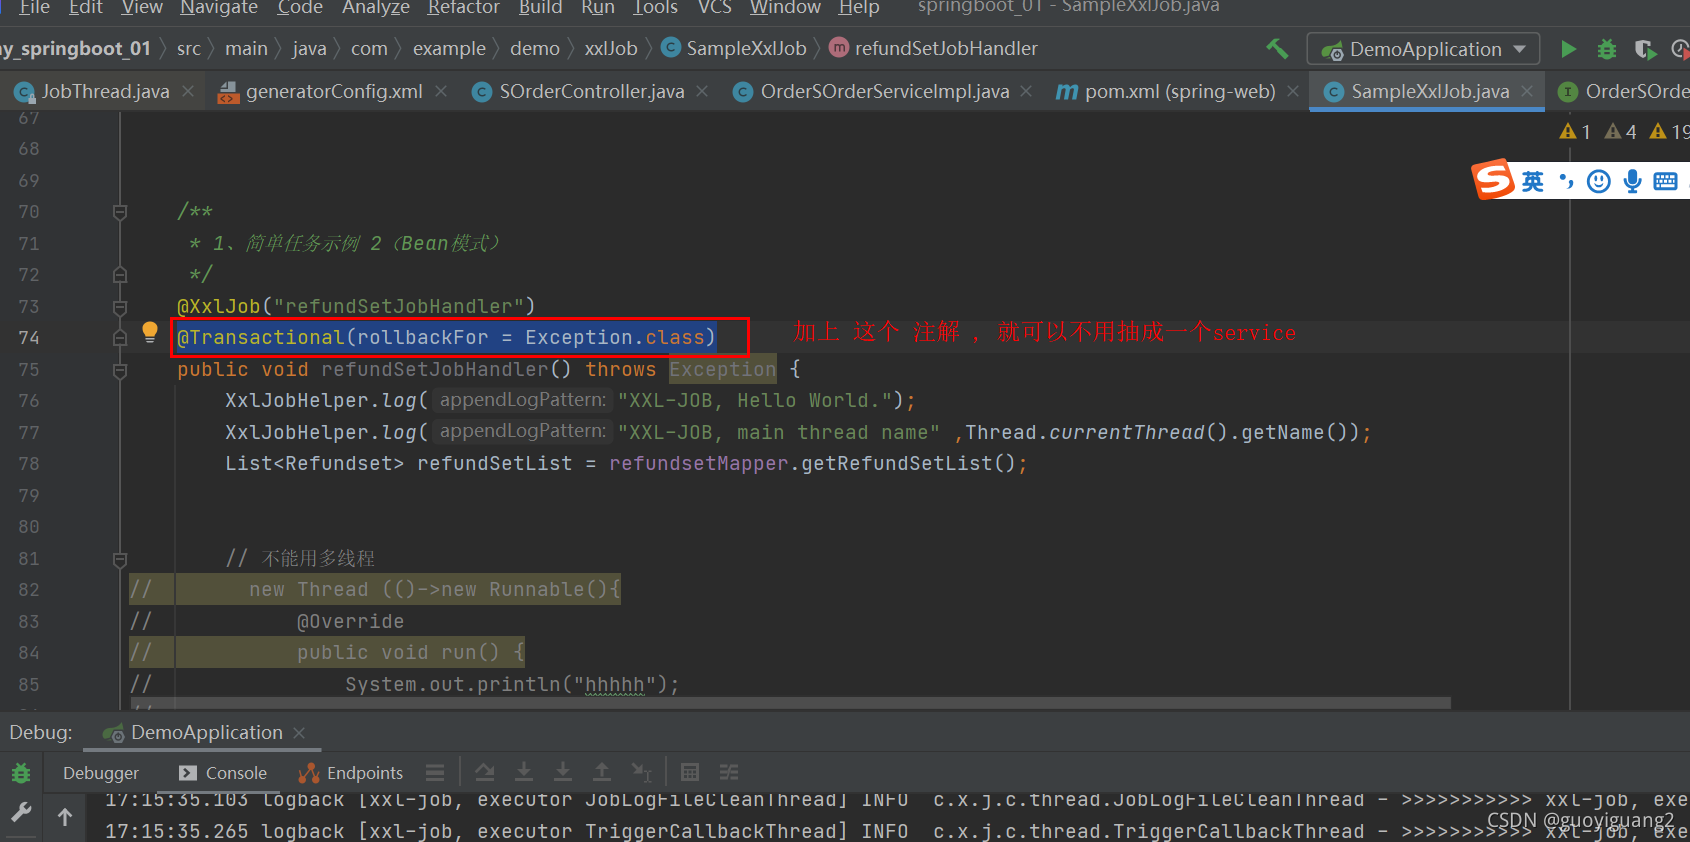This screenshot has height=842, width=1690.
Task: Switch to the generatorConfig.xml tab
Action: pyautogui.click(x=334, y=91)
